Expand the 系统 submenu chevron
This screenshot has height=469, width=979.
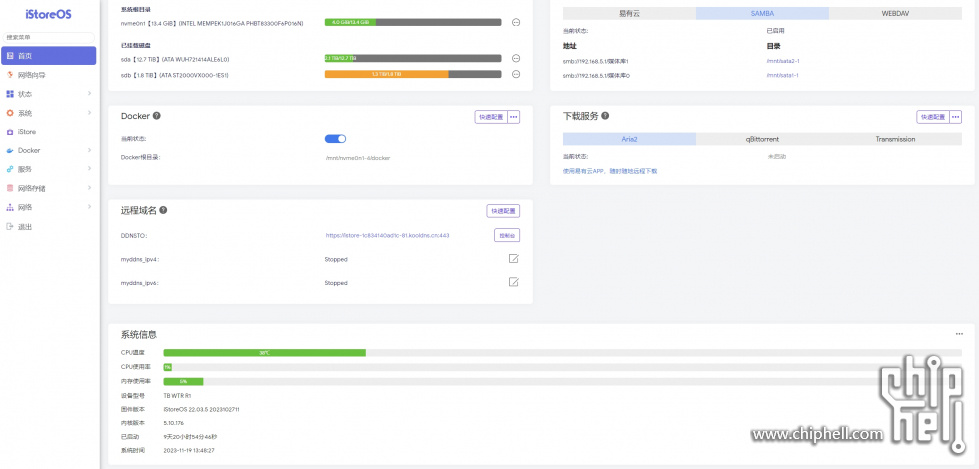tap(89, 113)
